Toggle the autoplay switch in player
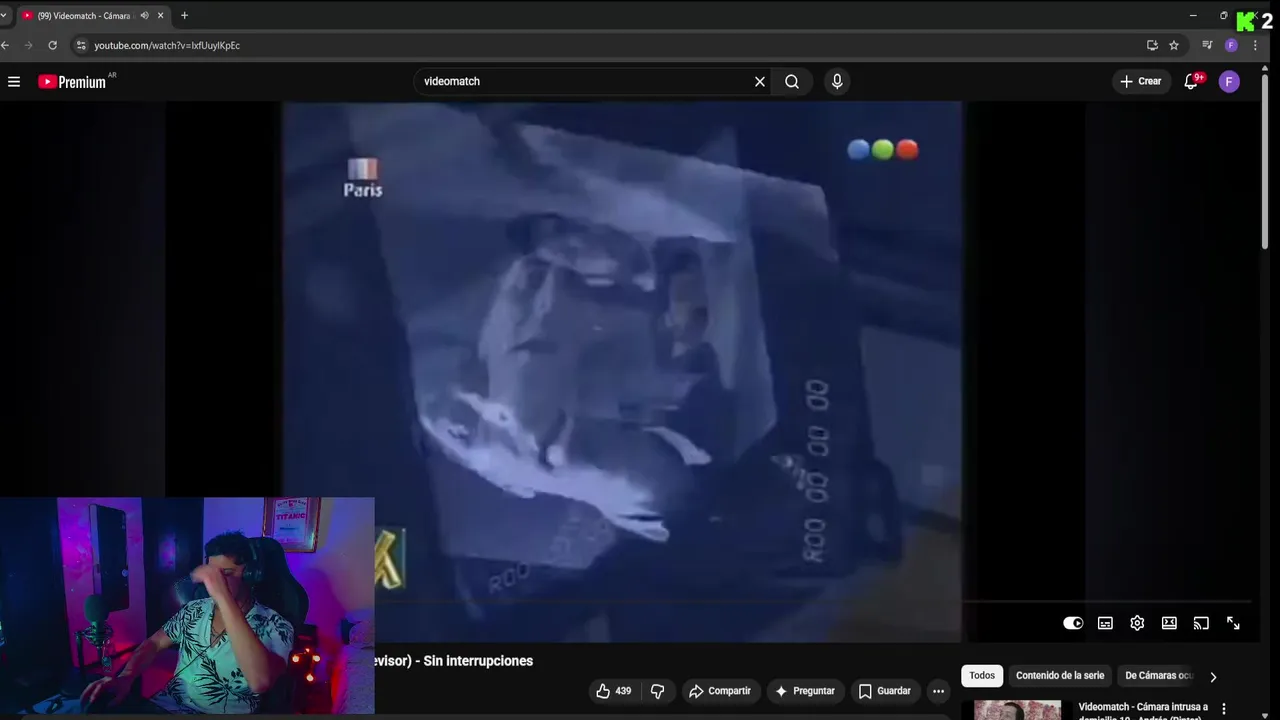Image resolution: width=1280 pixels, height=720 pixels. [x=1073, y=623]
